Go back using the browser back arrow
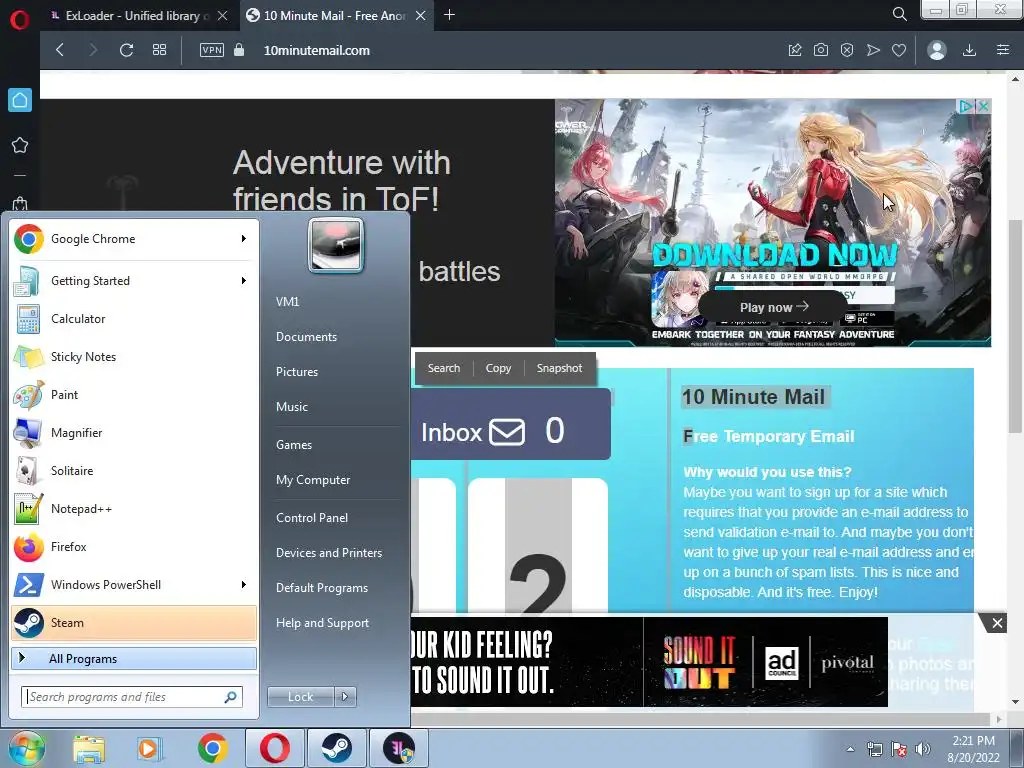This screenshot has height=768, width=1024. coord(60,50)
